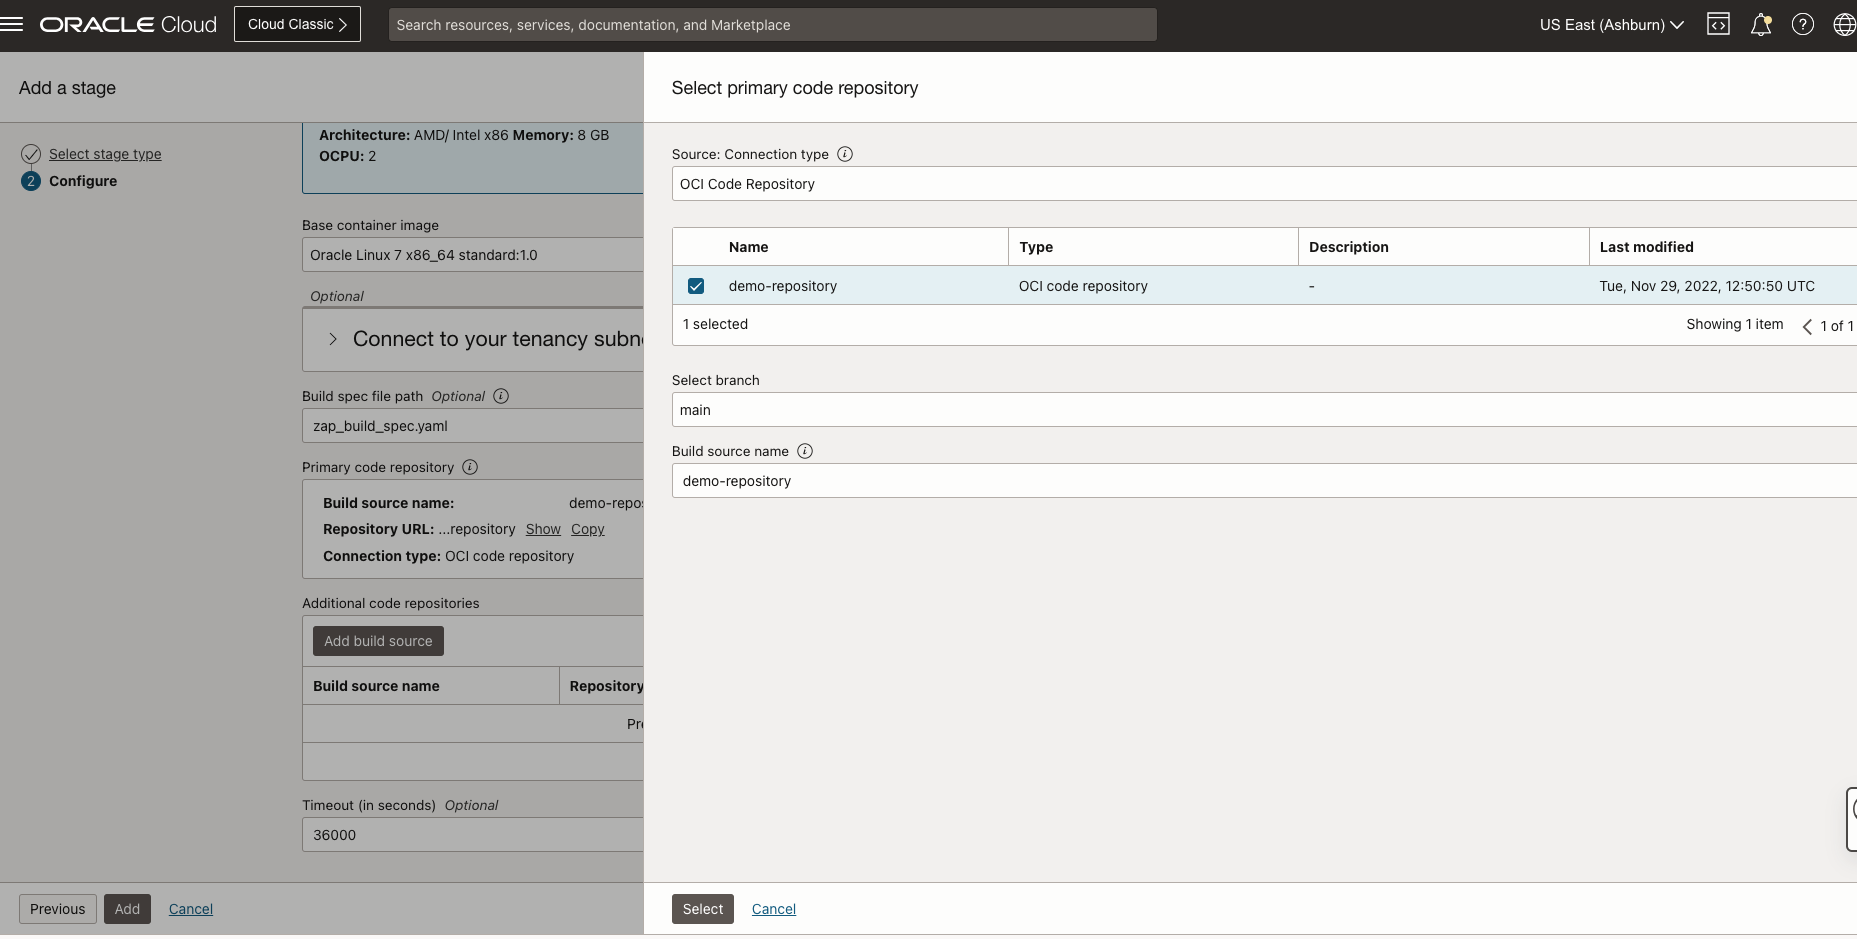Click the Select button in repository panel
This screenshot has width=1857, height=939.
pyautogui.click(x=702, y=909)
